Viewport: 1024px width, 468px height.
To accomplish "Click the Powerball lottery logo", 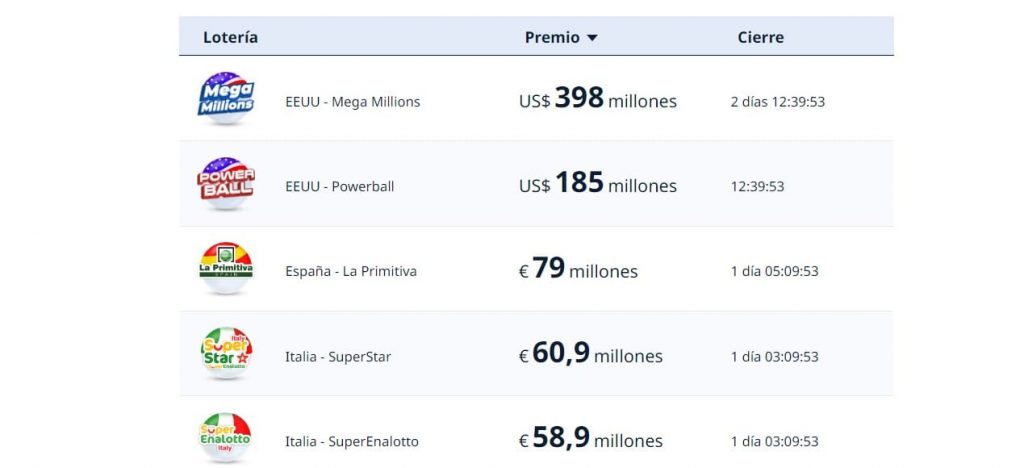I will pos(225,183).
